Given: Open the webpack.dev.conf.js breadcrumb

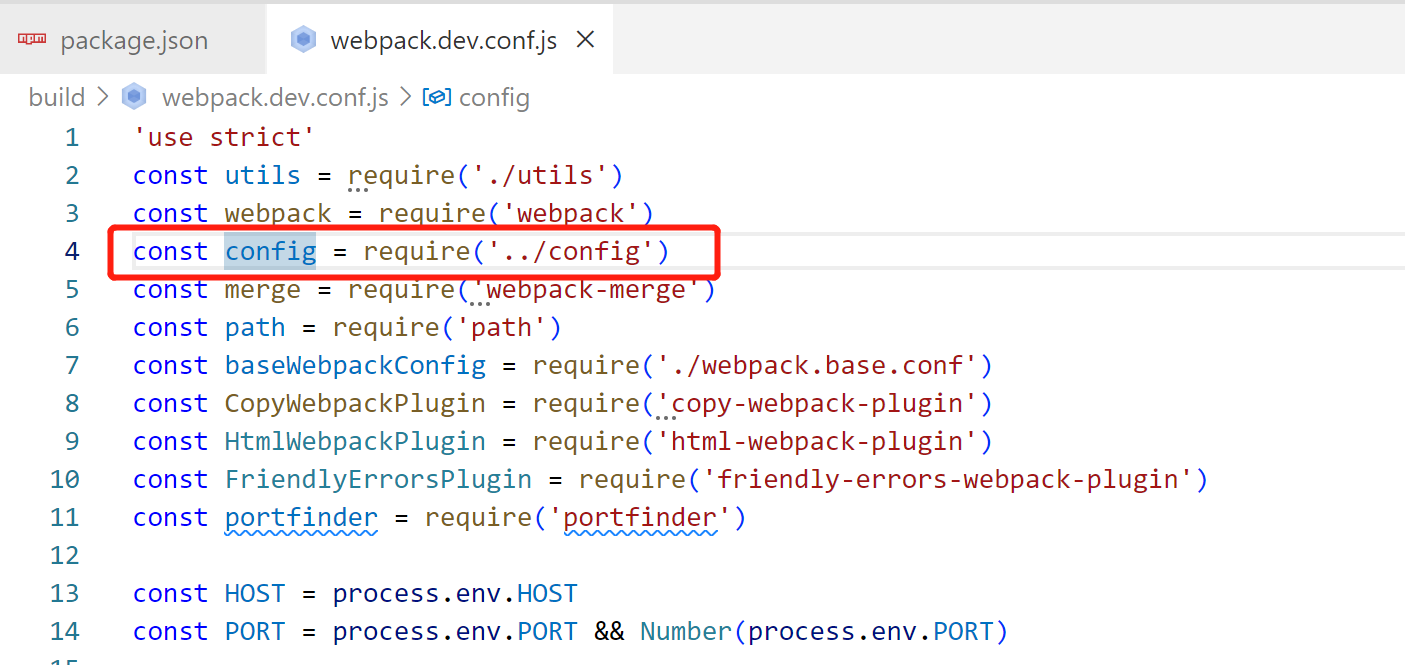Looking at the screenshot, I should tap(275, 97).
